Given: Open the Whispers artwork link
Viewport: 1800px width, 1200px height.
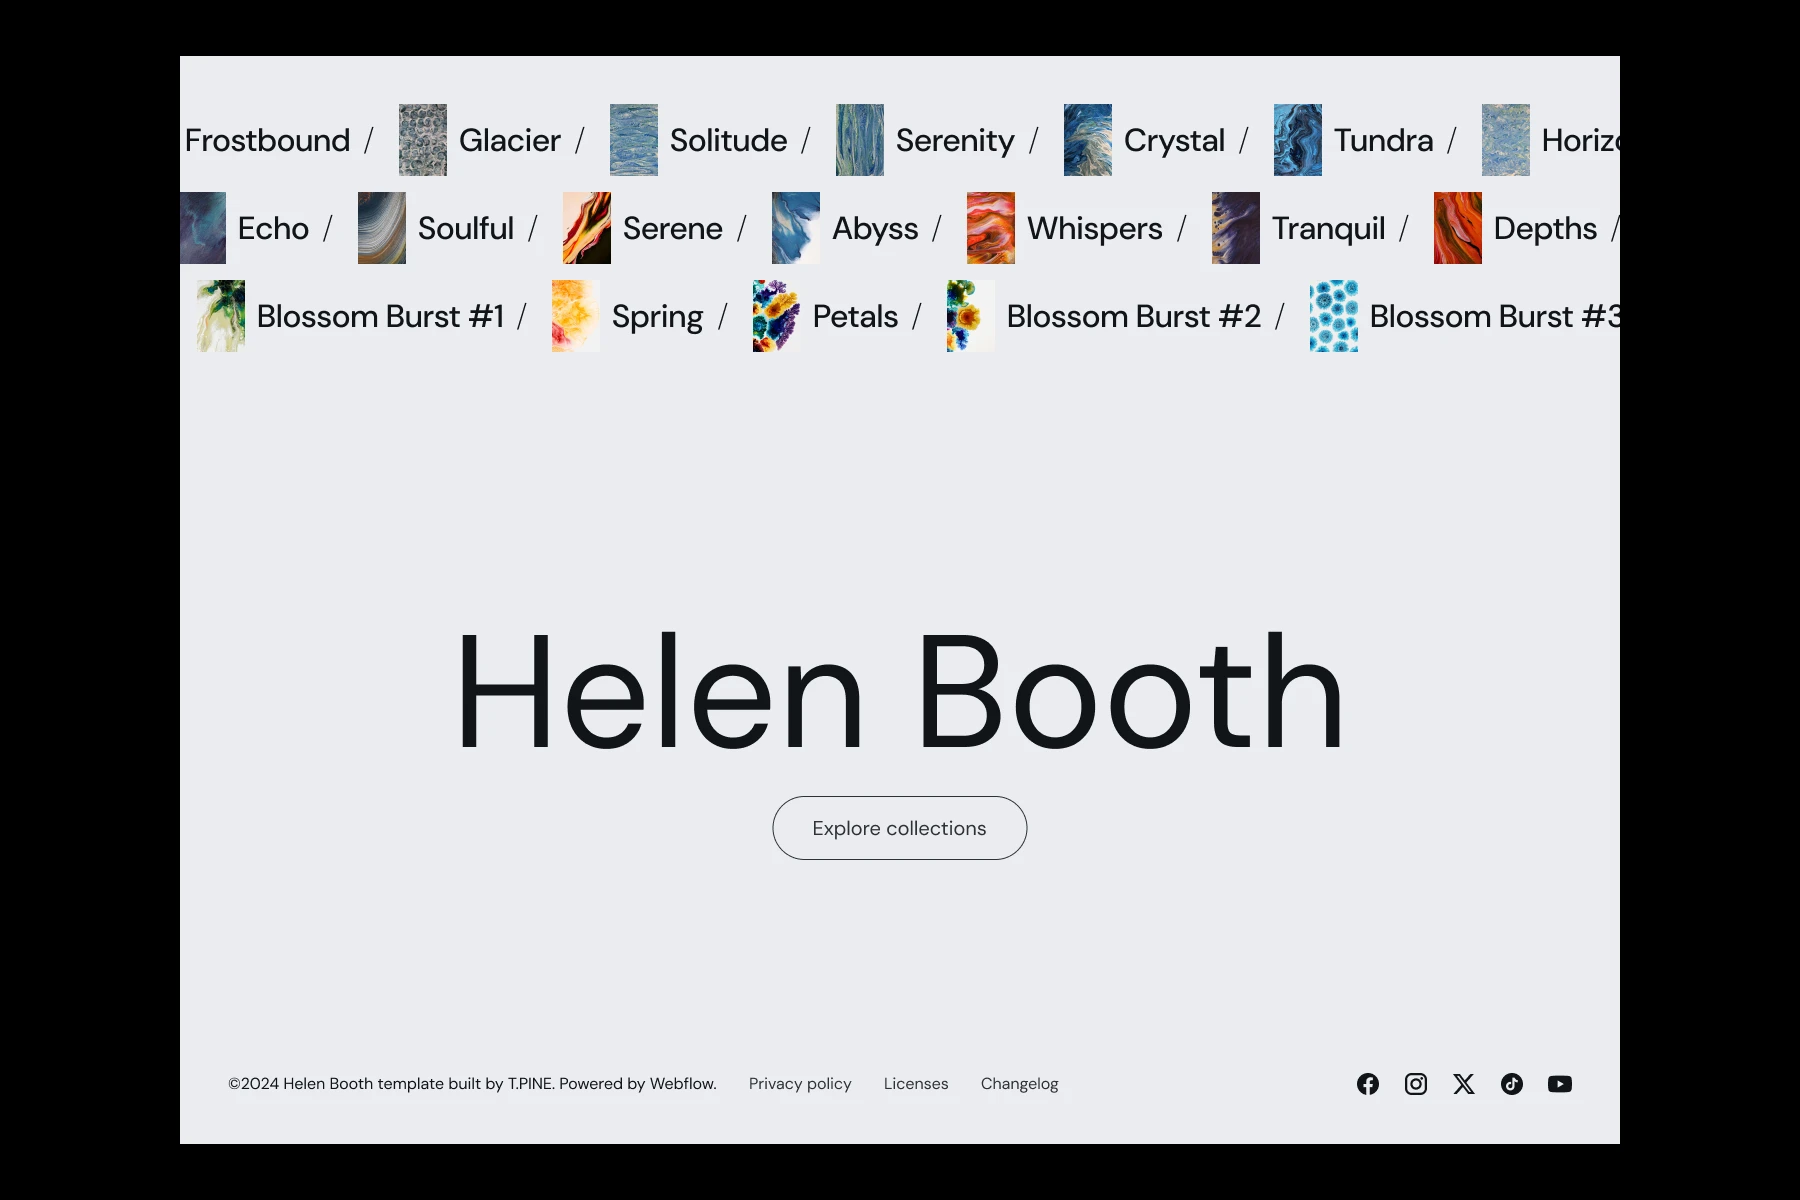Looking at the screenshot, I should pos(1095,228).
